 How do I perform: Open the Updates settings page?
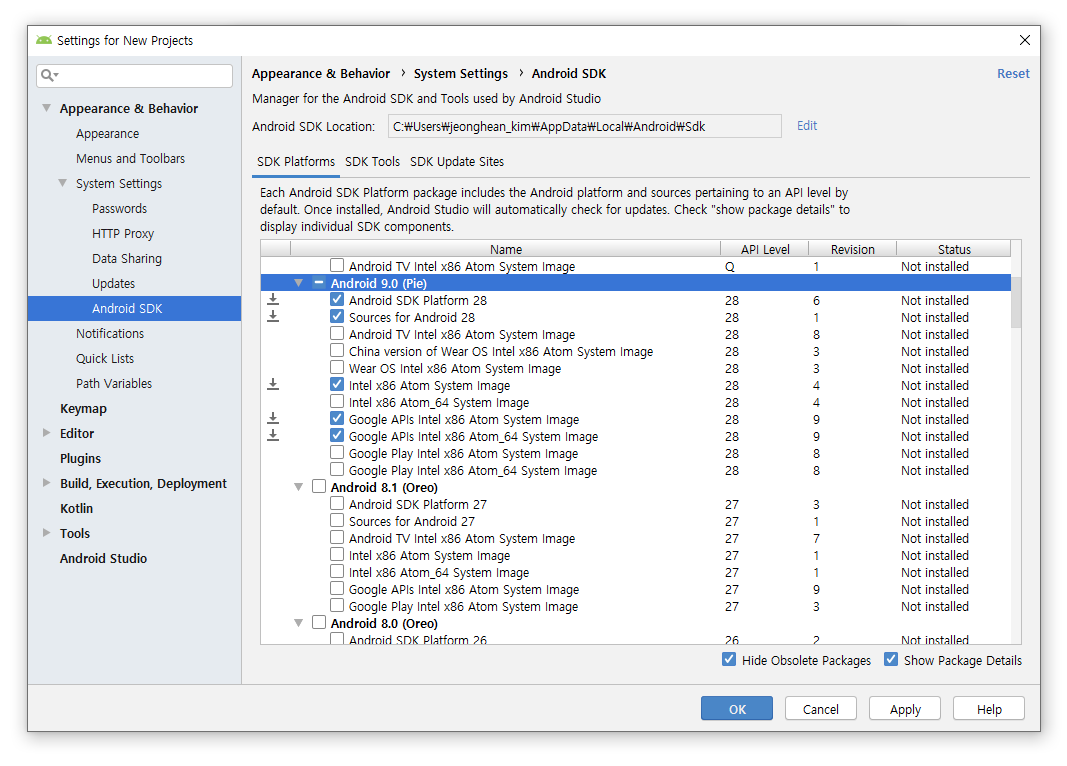[114, 284]
